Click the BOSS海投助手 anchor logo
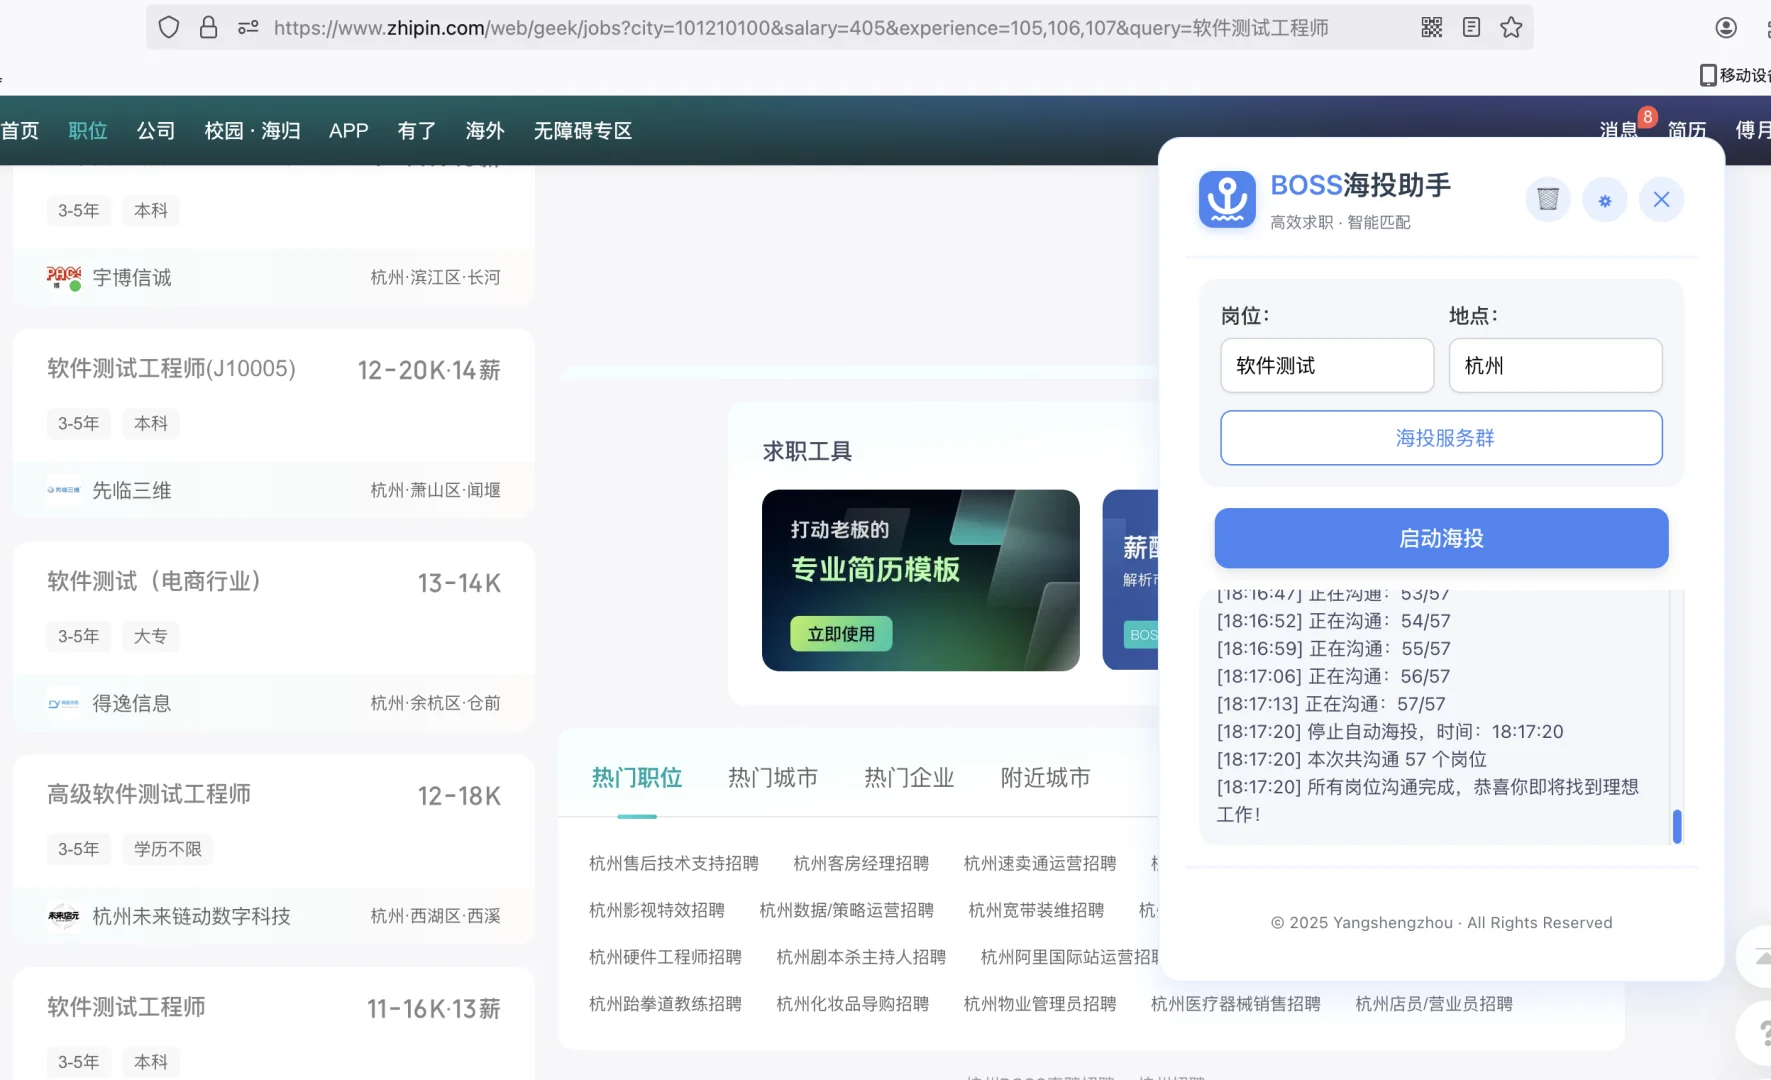The width and height of the screenshot is (1771, 1080). pos(1227,199)
